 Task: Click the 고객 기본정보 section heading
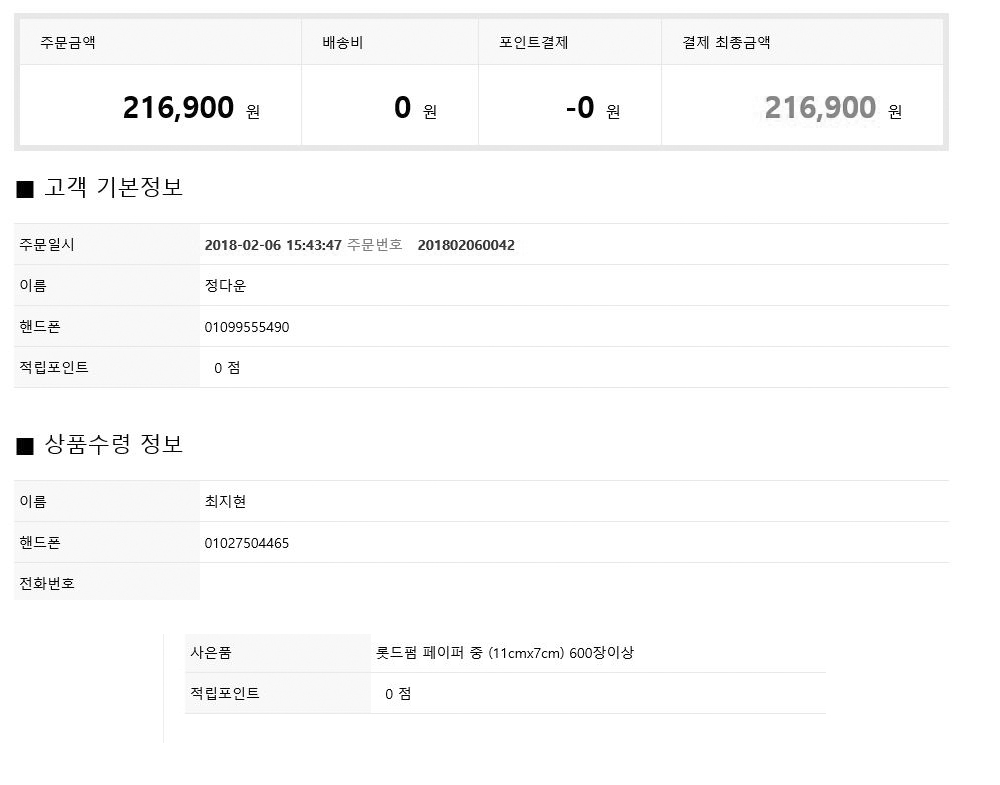click(114, 187)
